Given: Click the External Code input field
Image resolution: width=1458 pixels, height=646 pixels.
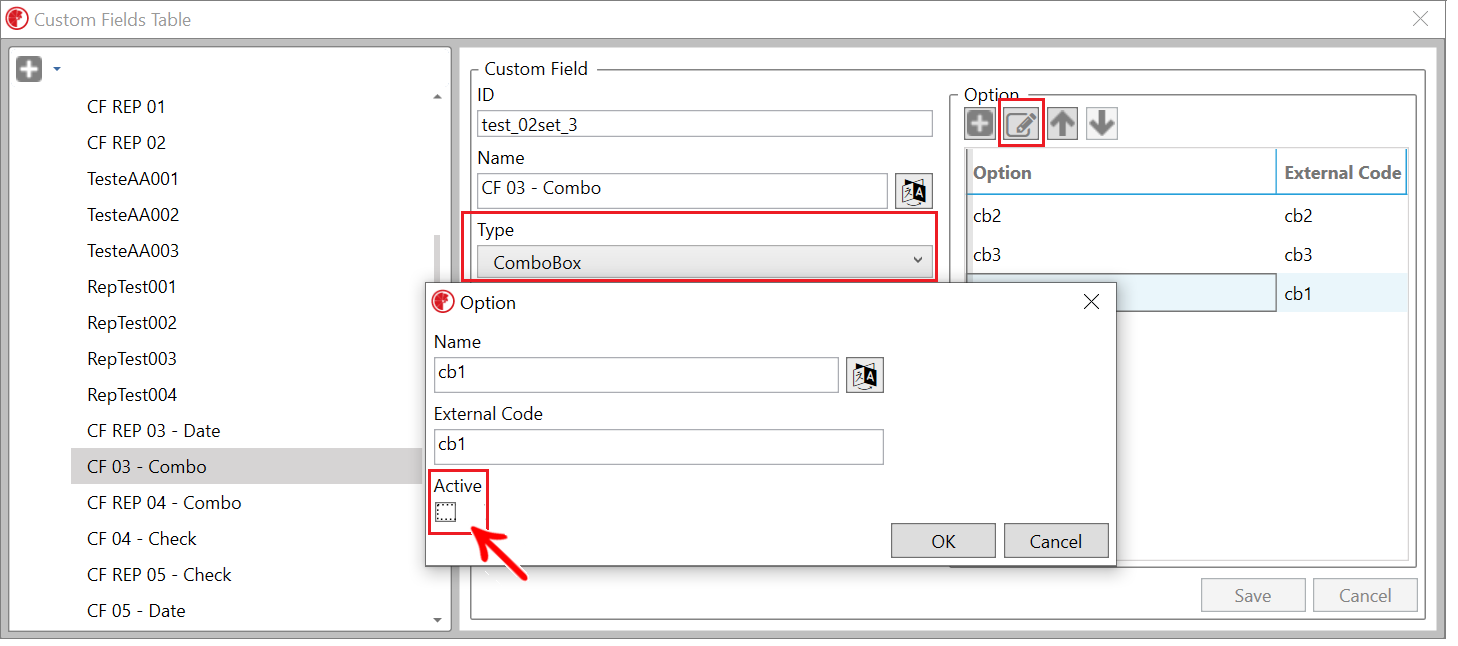Looking at the screenshot, I should click(658, 447).
